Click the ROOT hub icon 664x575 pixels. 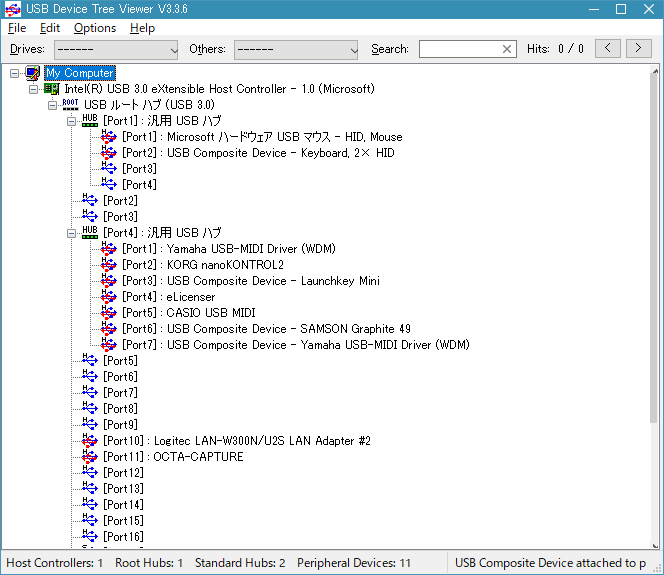[x=70, y=105]
